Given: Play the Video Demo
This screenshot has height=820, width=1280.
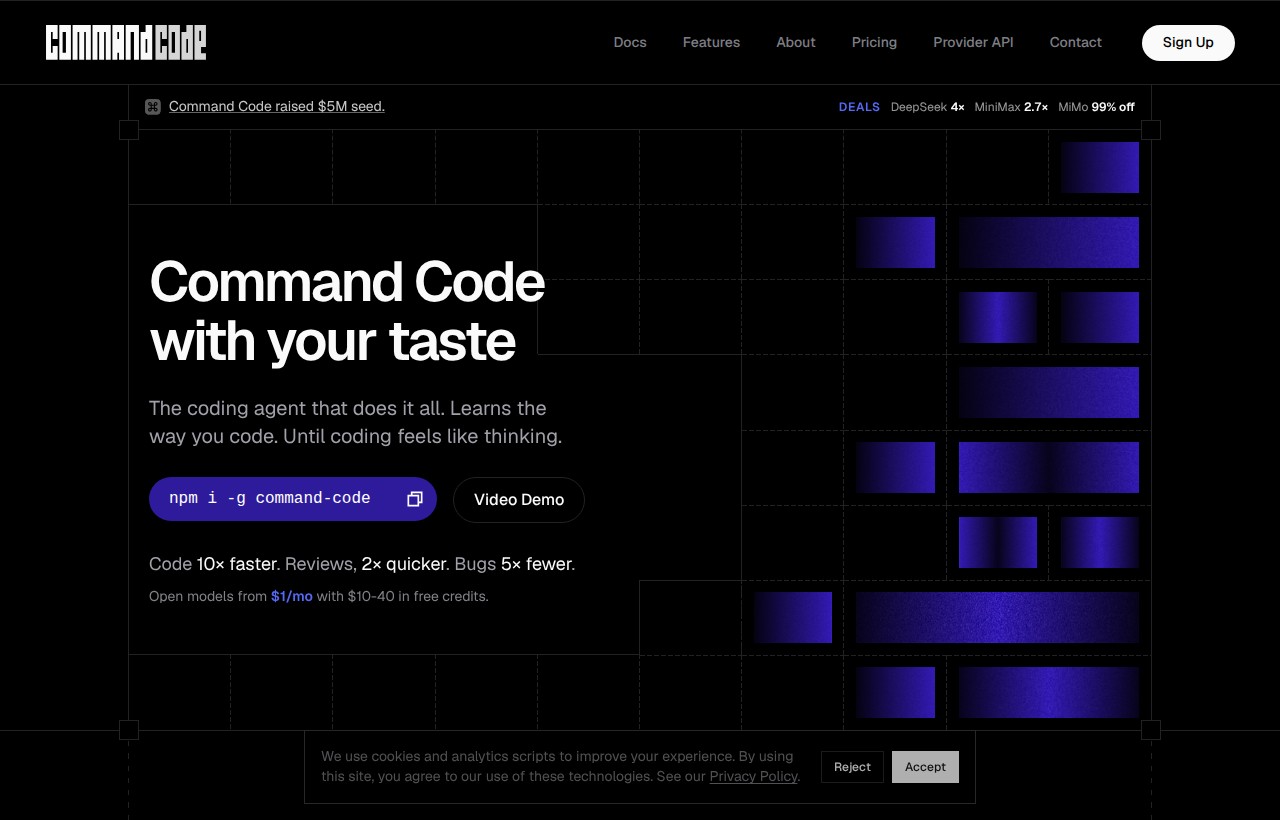Looking at the screenshot, I should pyautogui.click(x=519, y=500).
